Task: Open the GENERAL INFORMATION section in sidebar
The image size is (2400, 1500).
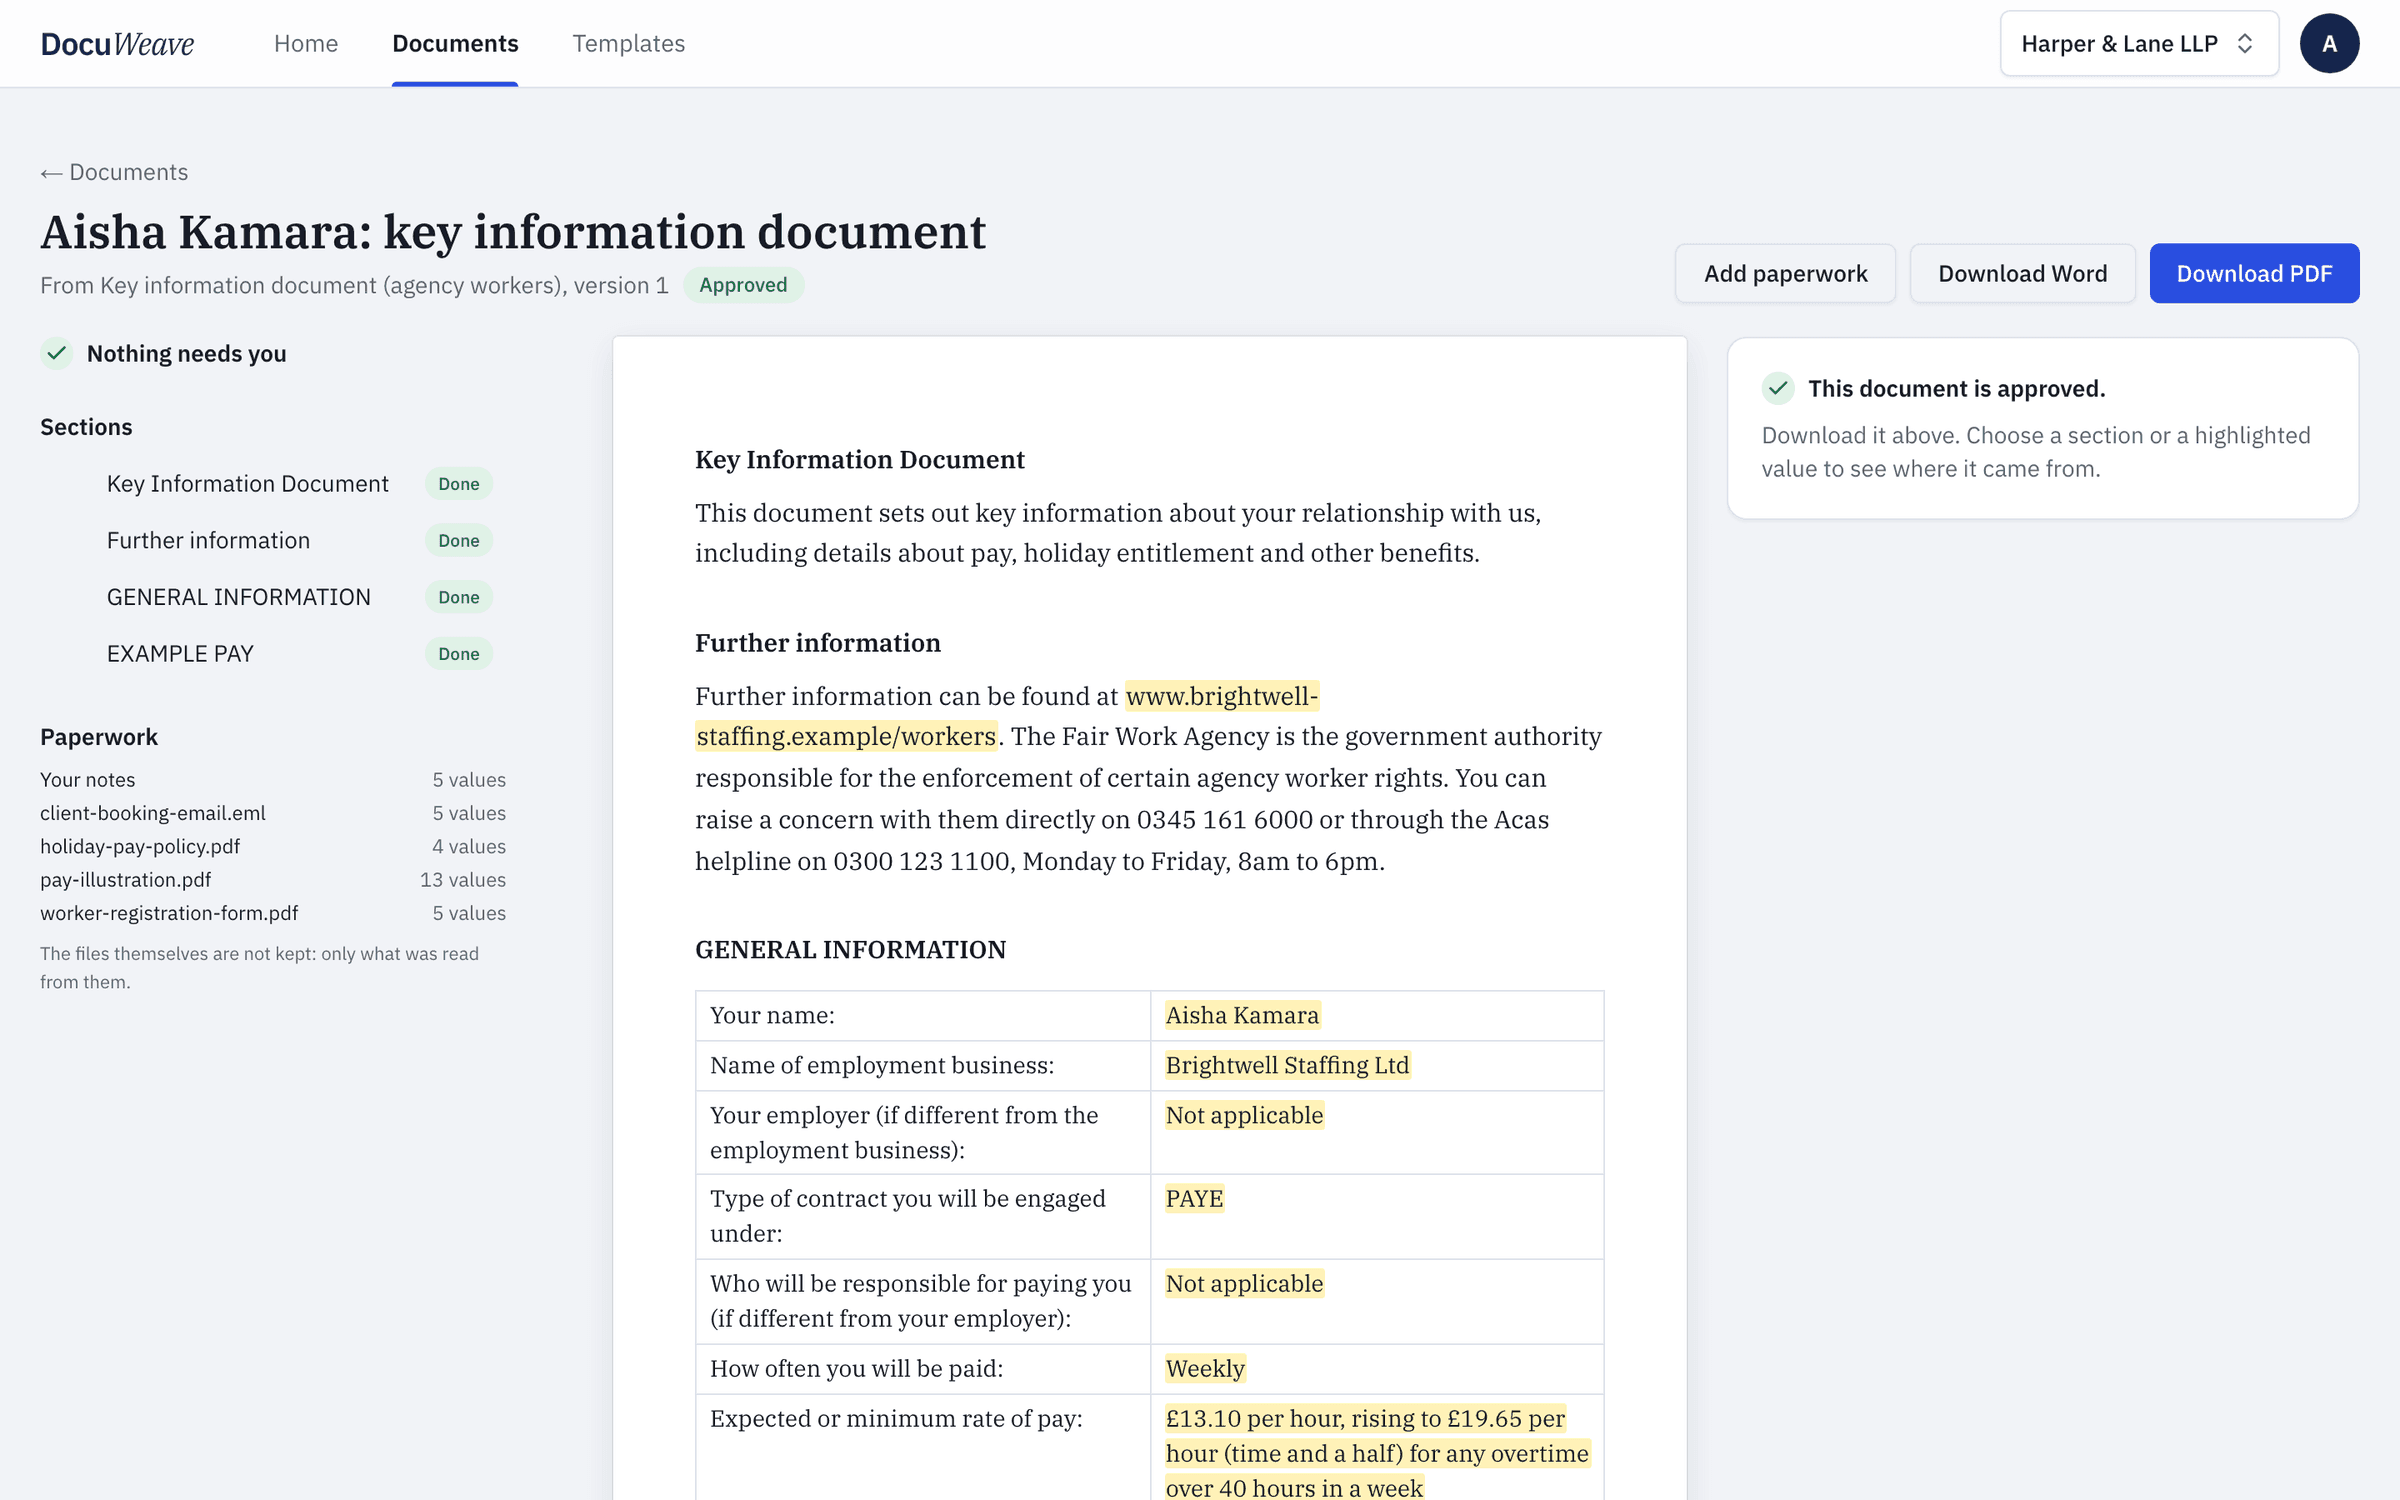Action: click(238, 597)
